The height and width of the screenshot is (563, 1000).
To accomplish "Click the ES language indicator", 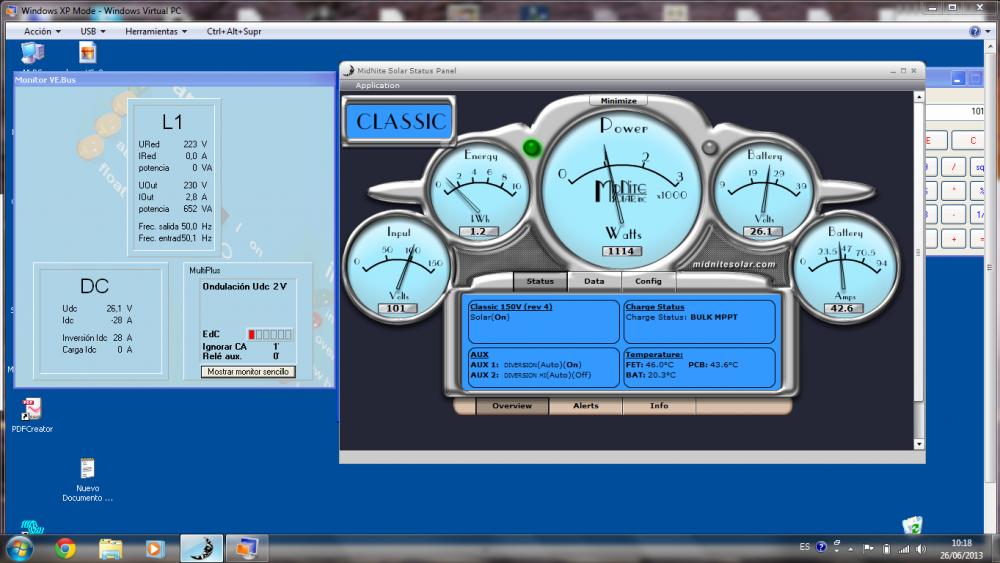I will click(x=804, y=547).
